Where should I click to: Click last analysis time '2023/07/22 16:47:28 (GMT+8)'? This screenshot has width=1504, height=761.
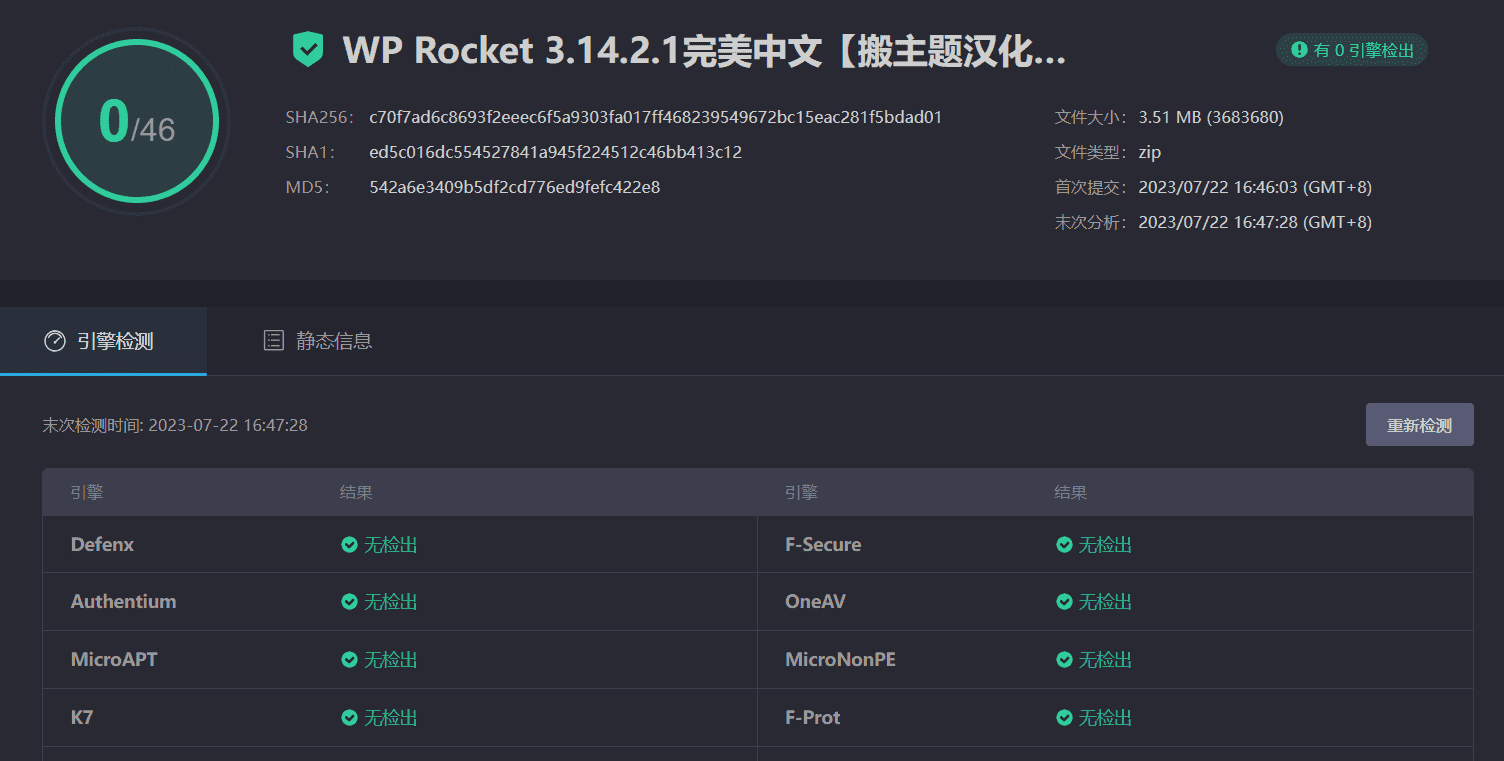[x=1255, y=222]
